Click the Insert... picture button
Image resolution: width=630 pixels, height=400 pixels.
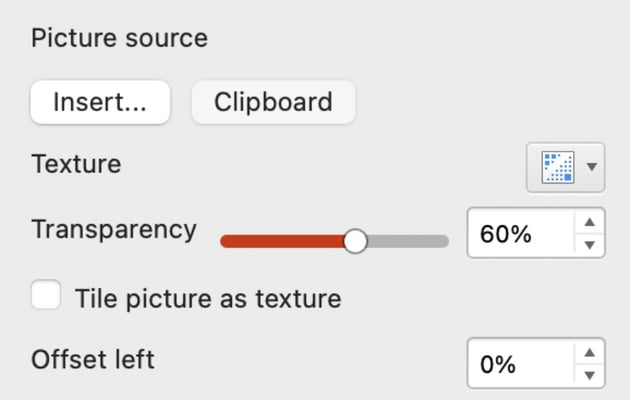point(100,103)
